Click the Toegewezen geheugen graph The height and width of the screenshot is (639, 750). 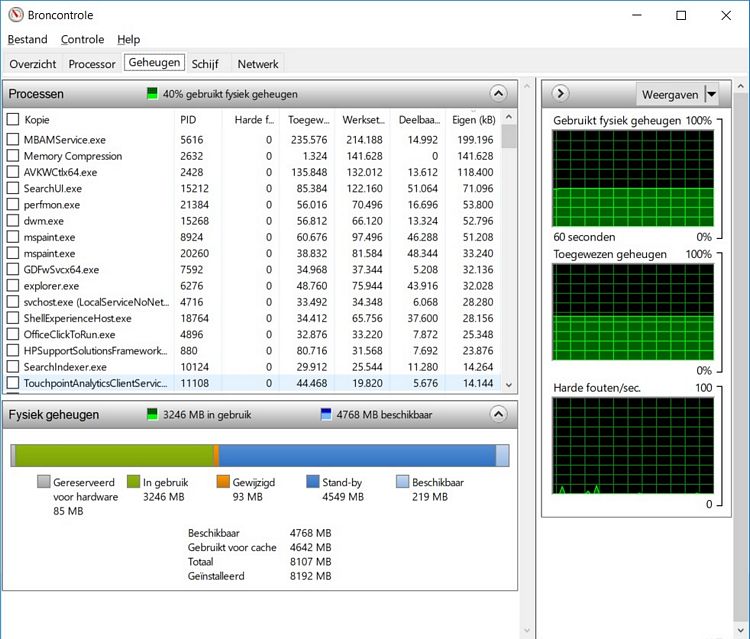click(x=633, y=312)
